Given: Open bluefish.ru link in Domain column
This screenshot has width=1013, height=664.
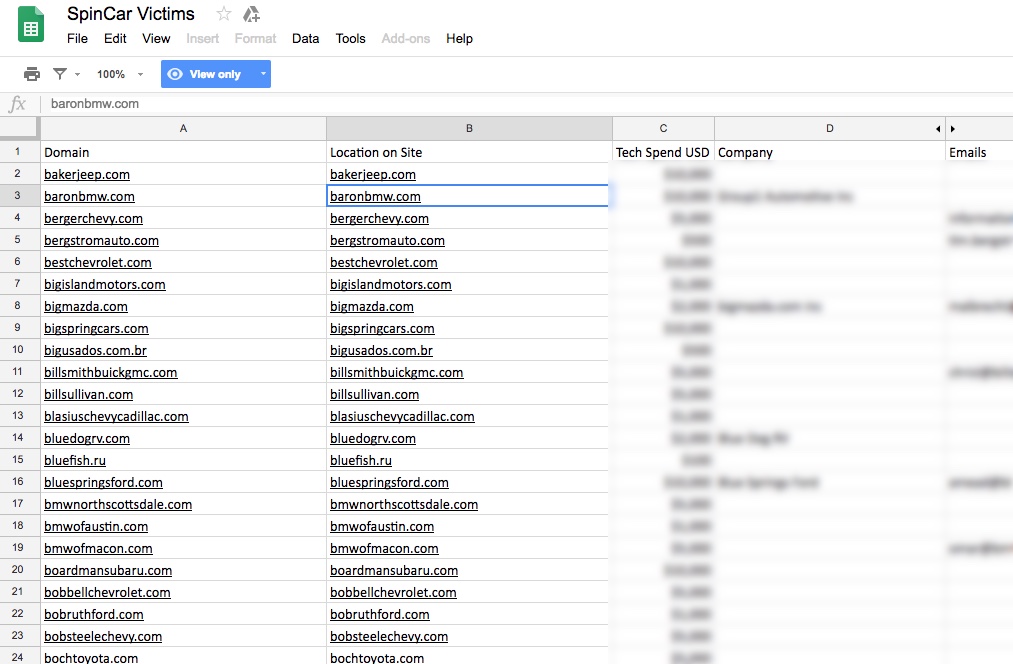Looking at the screenshot, I should coord(75,461).
